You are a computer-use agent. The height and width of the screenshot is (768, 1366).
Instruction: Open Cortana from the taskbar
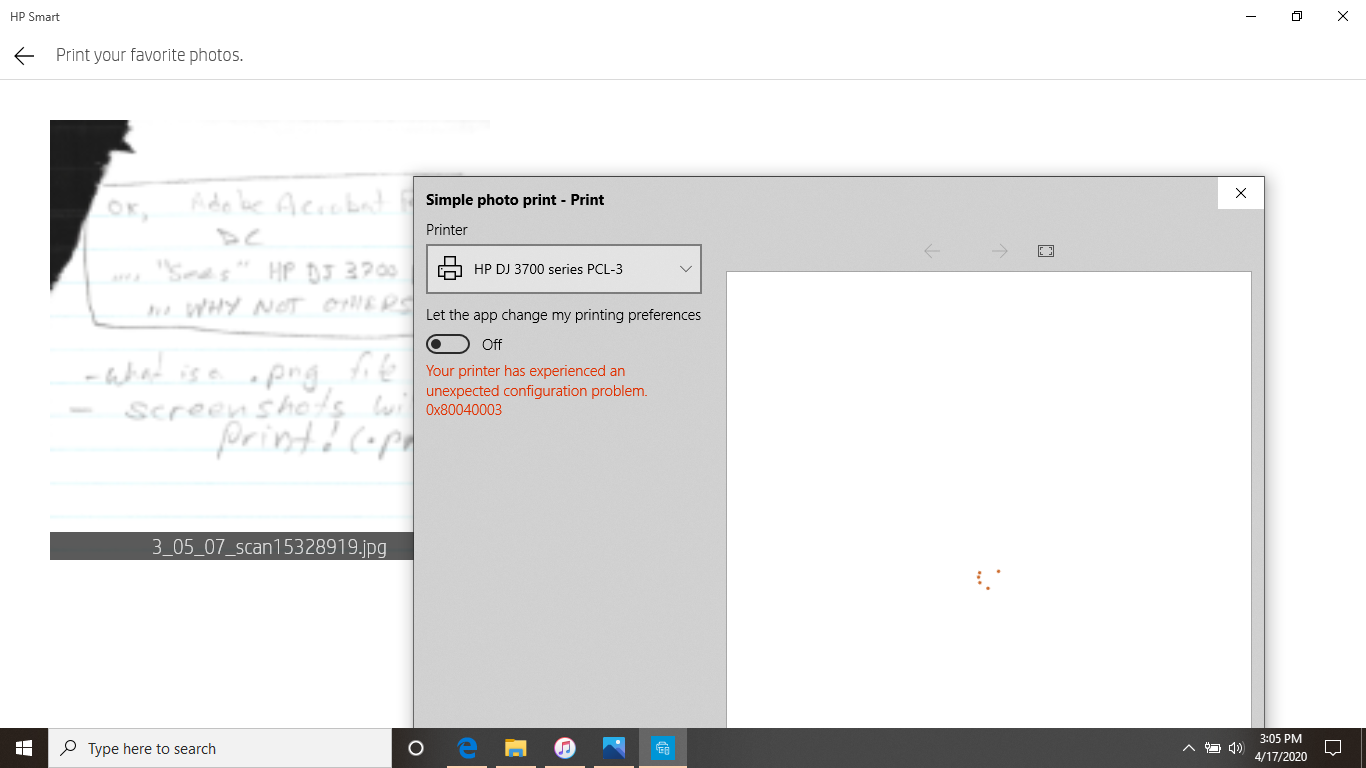tap(416, 748)
